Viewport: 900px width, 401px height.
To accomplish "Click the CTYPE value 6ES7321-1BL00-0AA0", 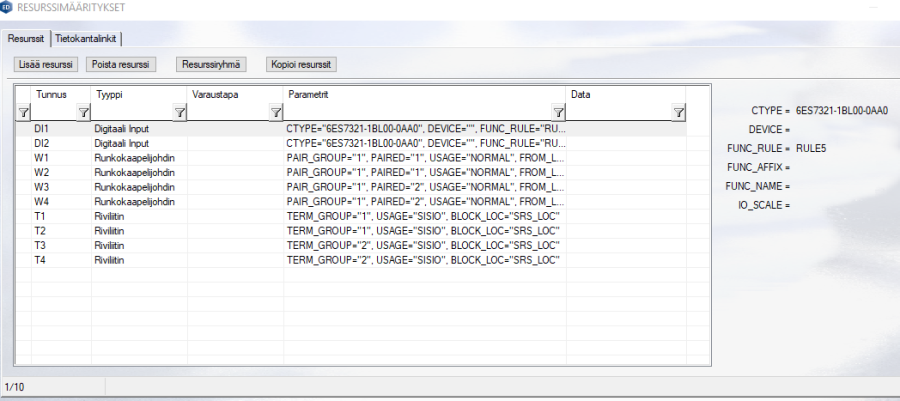I will point(842,110).
